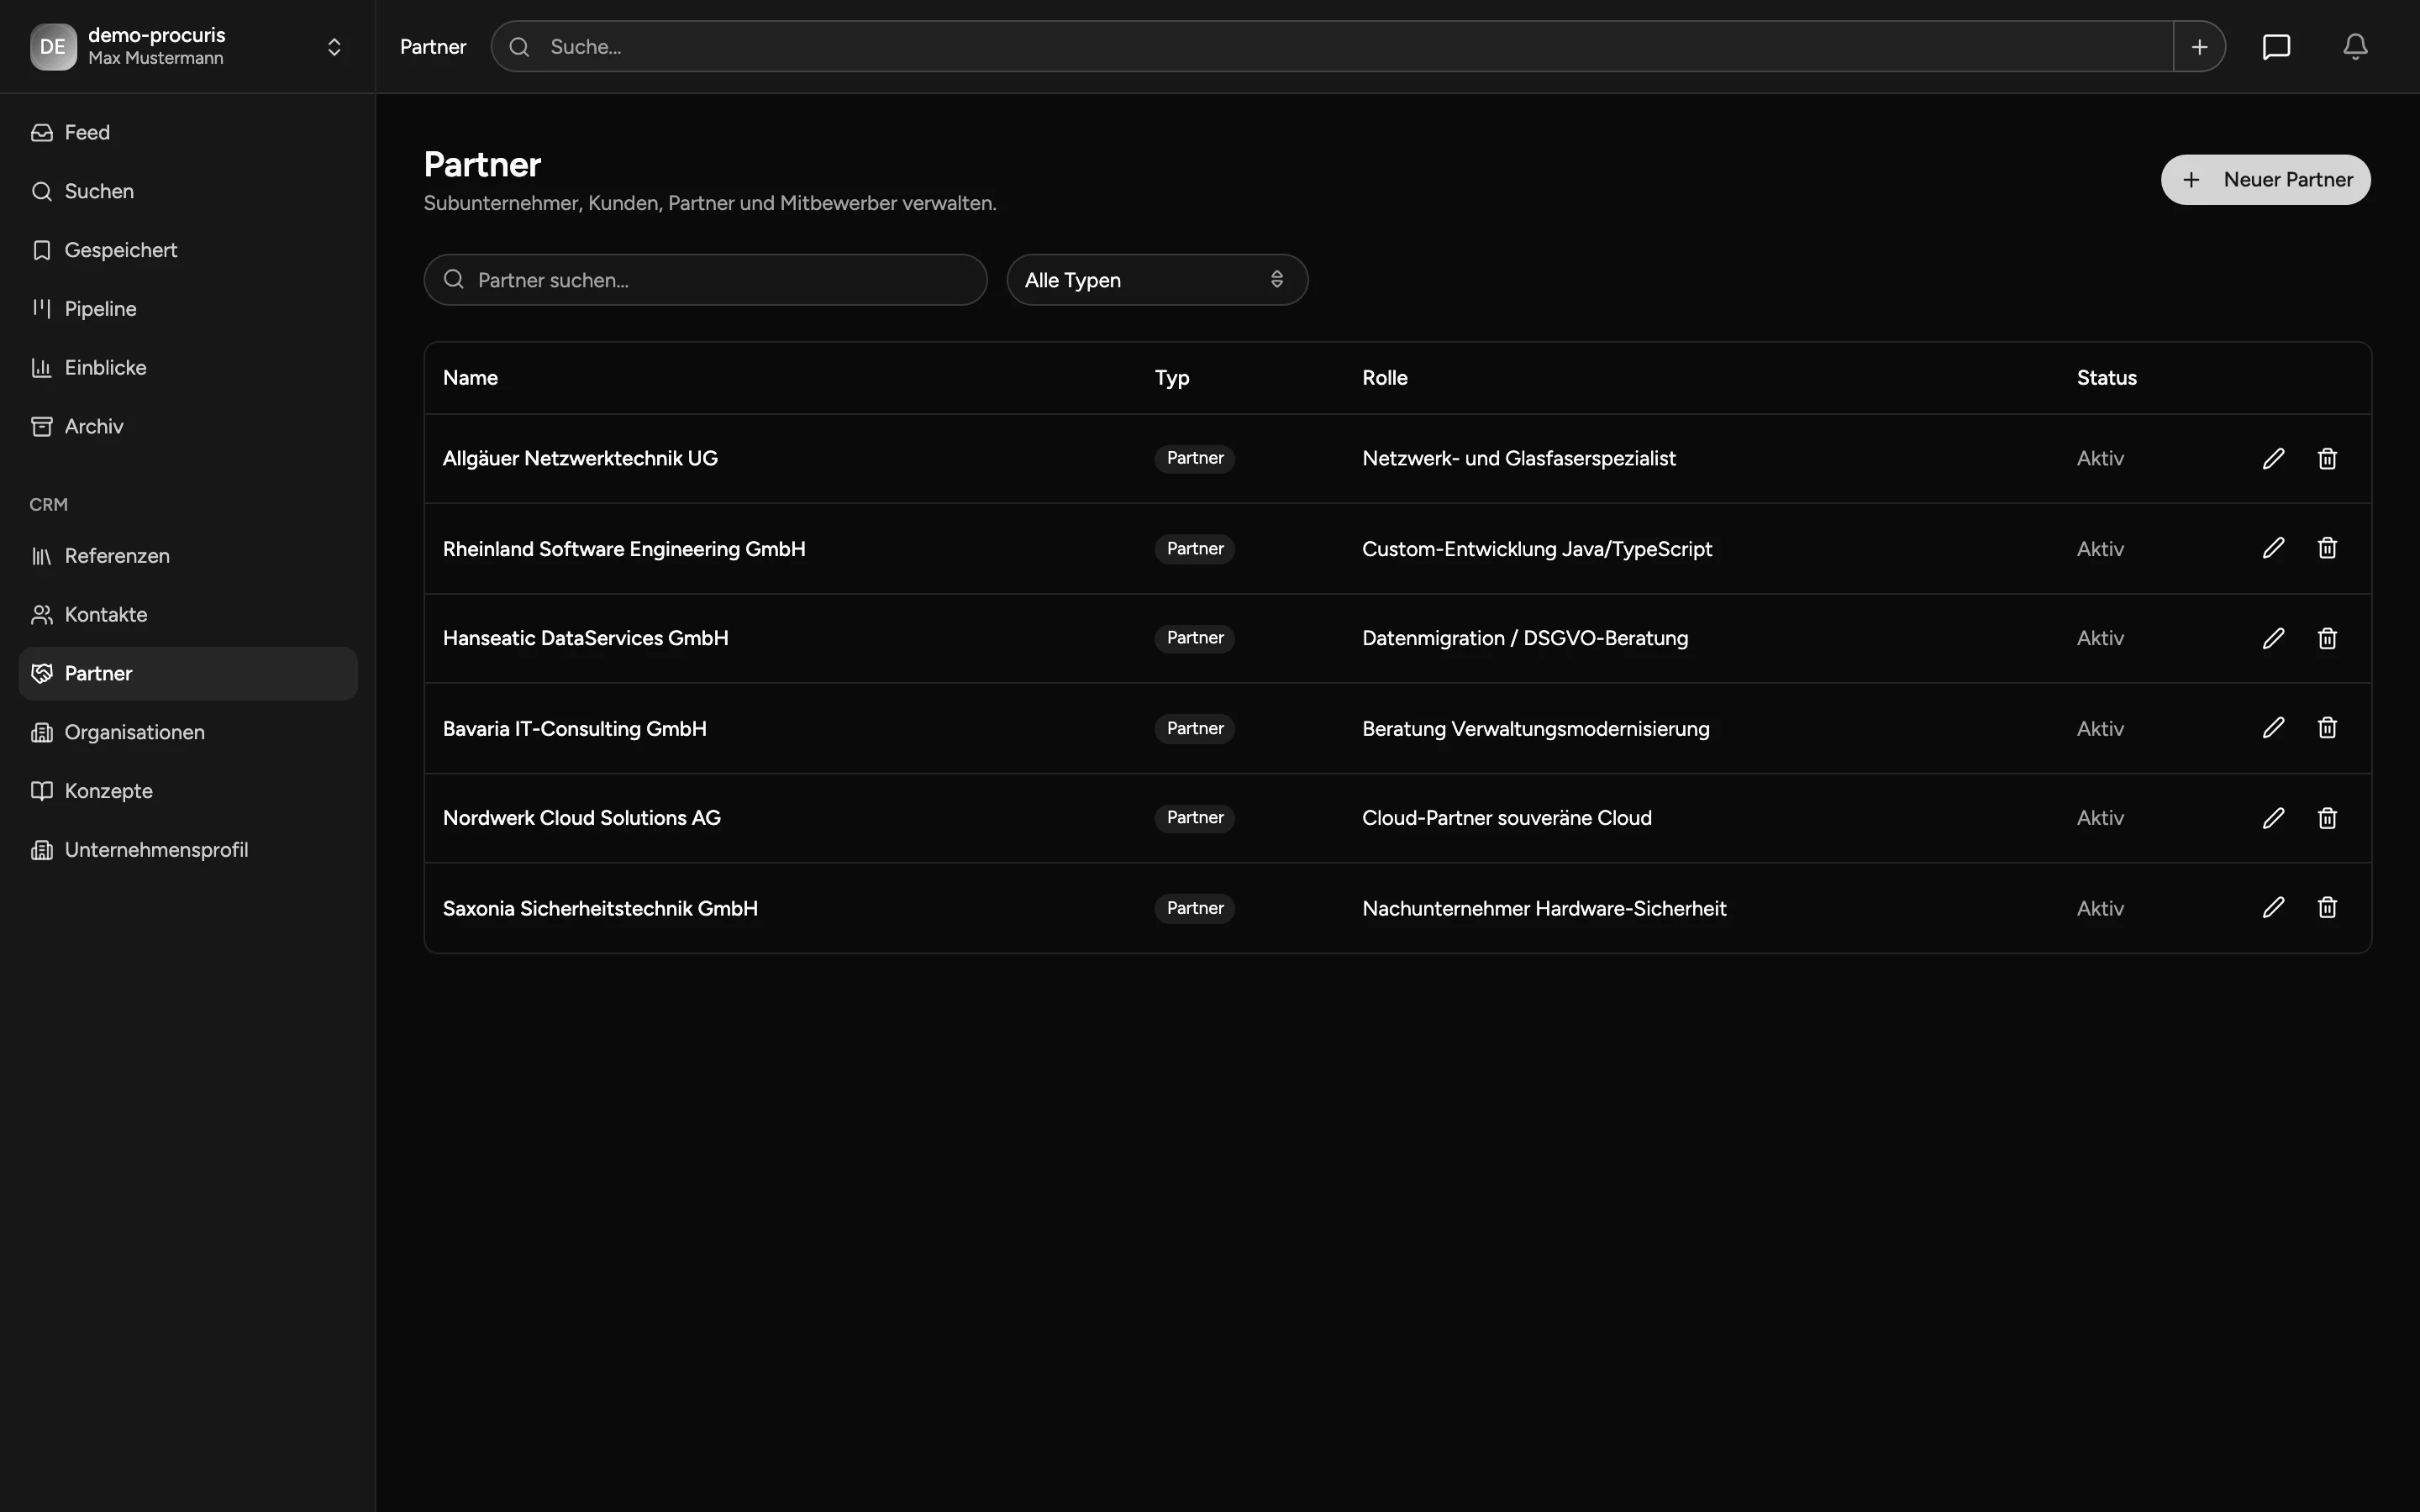Open the chat messages icon in header
2420x1512 pixels.
point(2276,47)
